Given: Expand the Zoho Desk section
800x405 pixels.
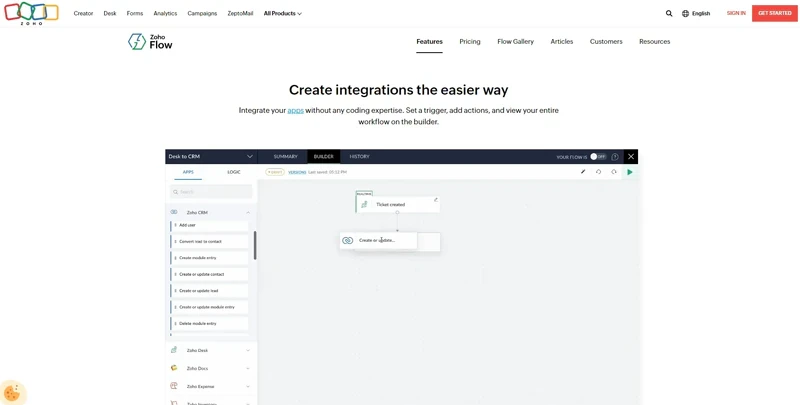Looking at the screenshot, I should (x=248, y=350).
